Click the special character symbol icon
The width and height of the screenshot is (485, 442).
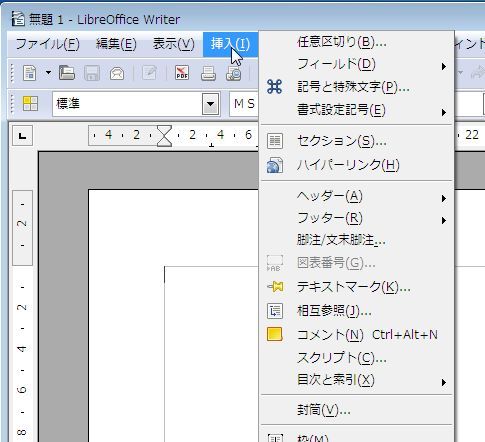(274, 87)
